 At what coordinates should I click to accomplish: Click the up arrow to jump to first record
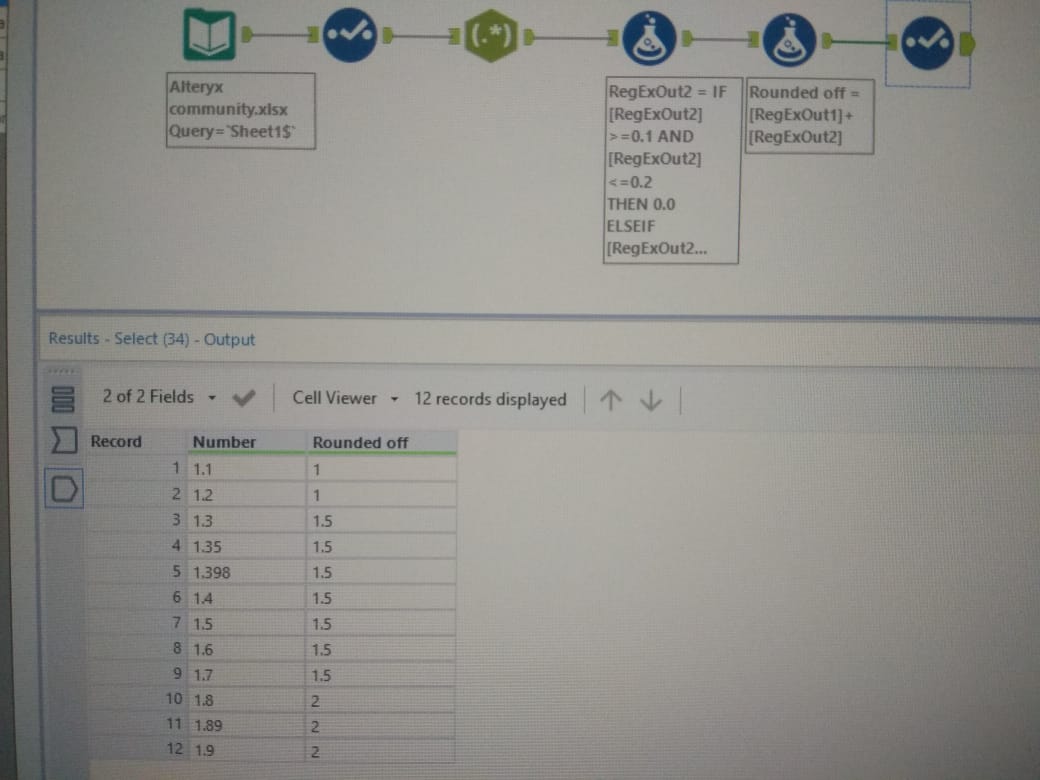(610, 399)
